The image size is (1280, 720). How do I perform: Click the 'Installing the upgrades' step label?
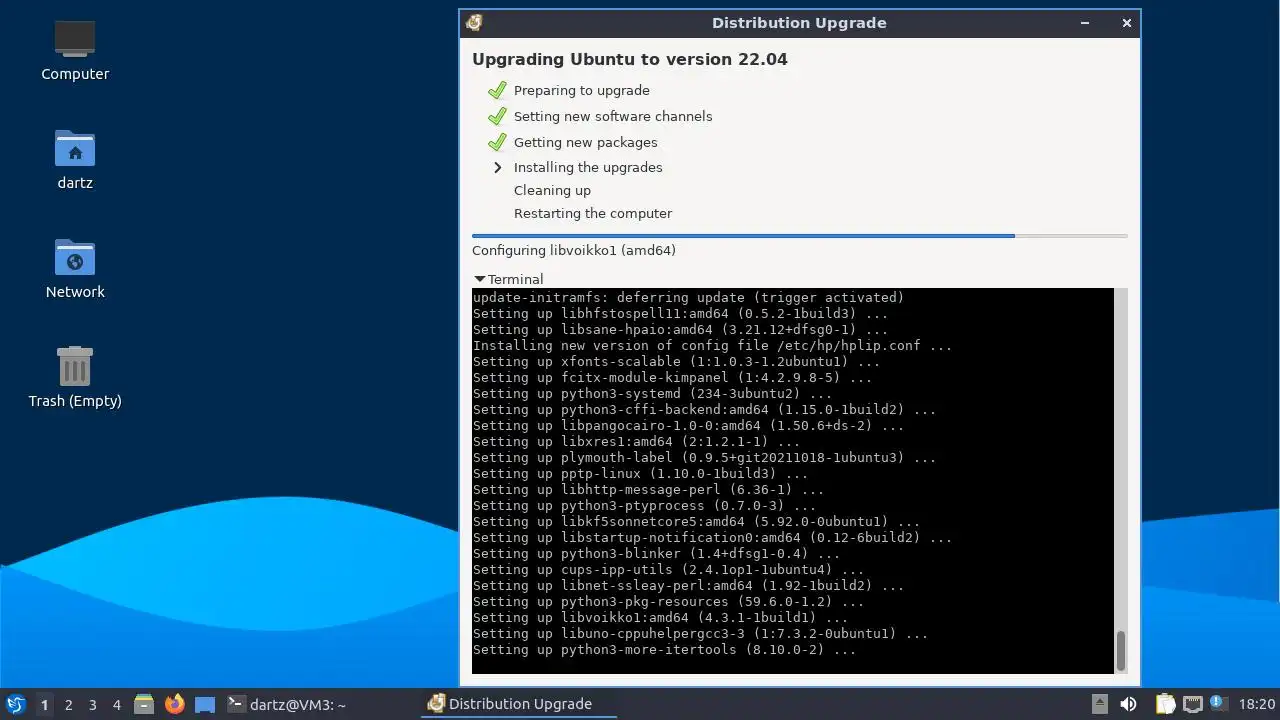588,167
